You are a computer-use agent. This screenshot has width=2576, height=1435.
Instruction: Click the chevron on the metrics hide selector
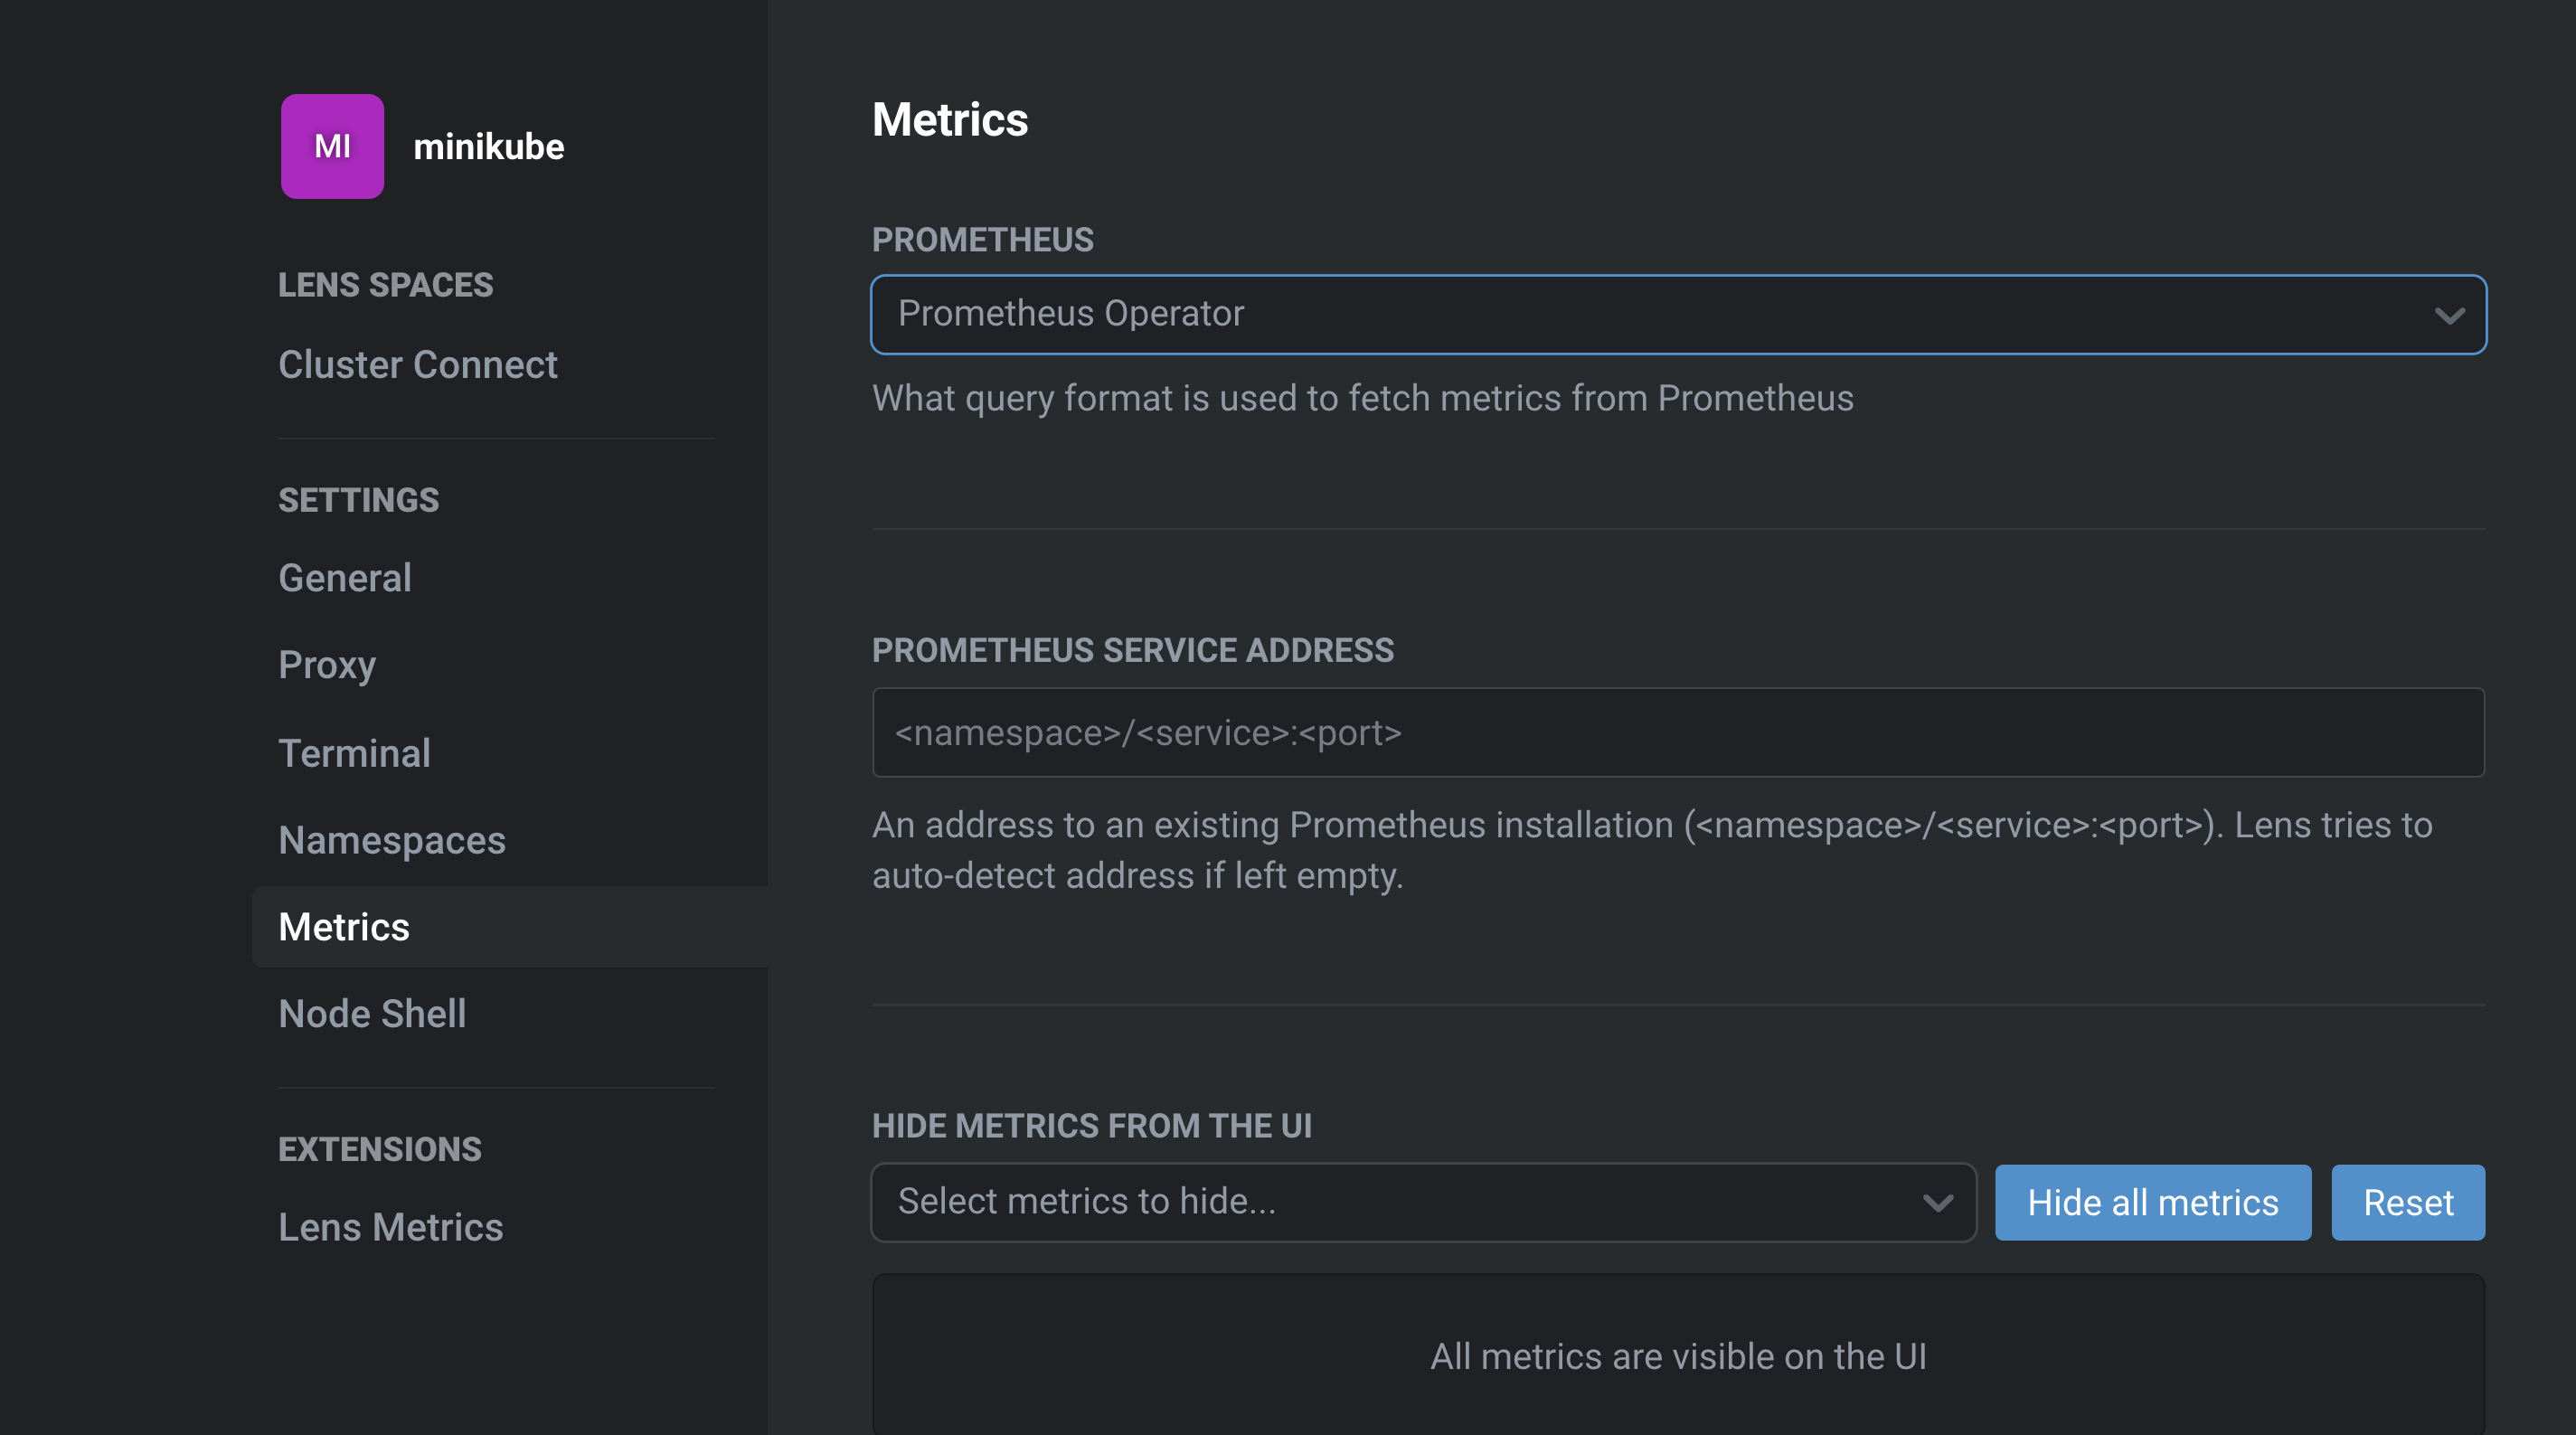click(1938, 1202)
